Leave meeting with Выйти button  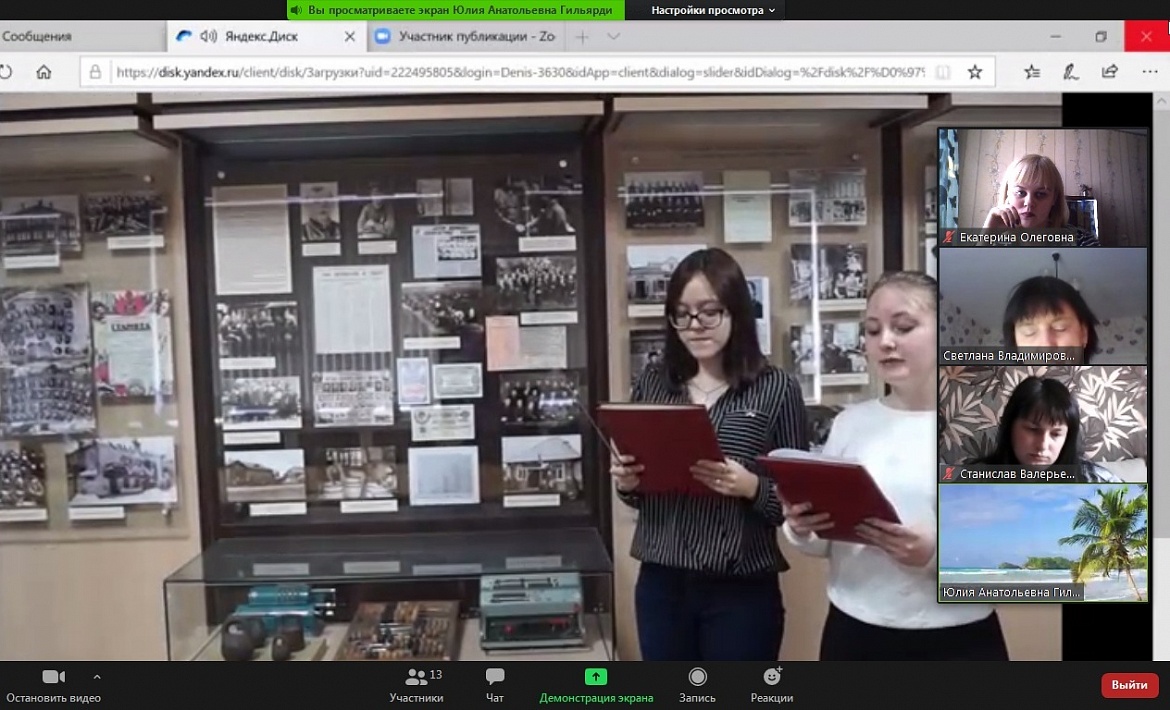(1129, 685)
